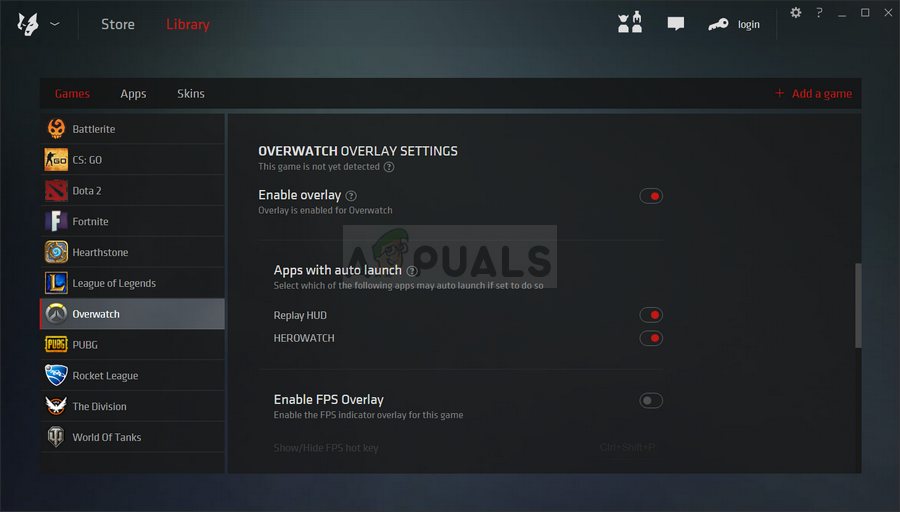900x512 pixels.
Task: Choose Rocket League label in list
Action: coord(105,376)
